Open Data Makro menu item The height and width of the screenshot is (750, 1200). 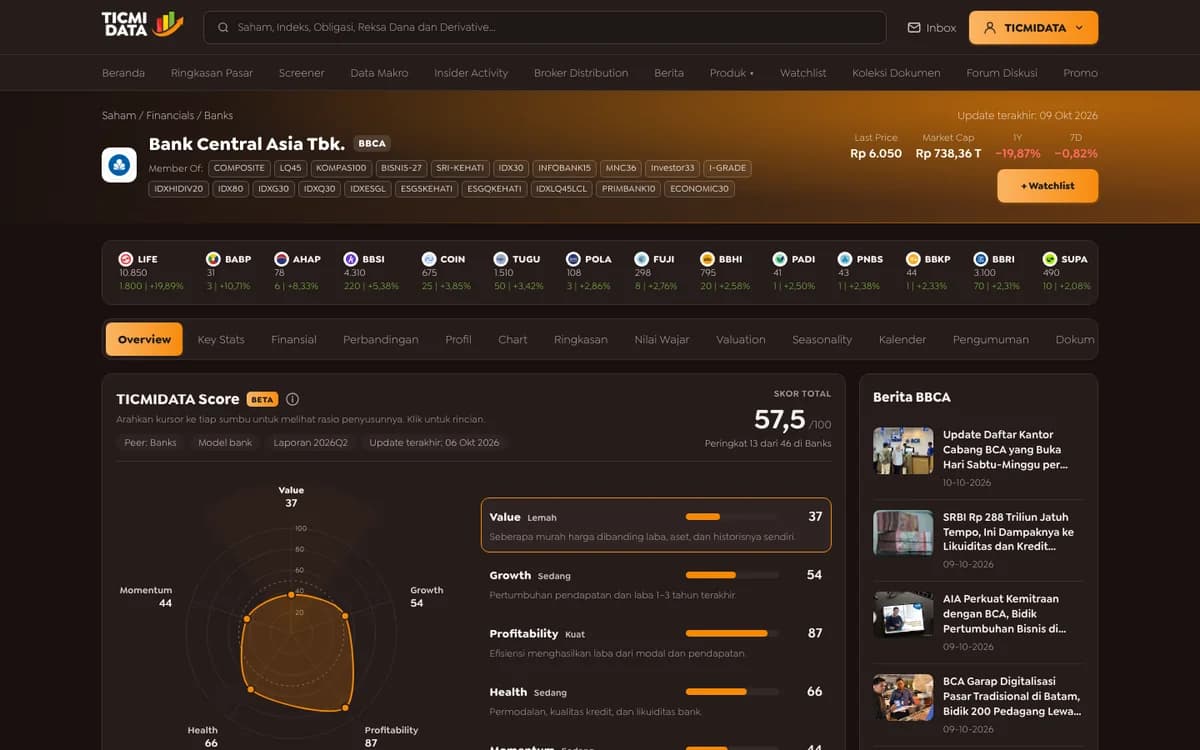point(379,73)
